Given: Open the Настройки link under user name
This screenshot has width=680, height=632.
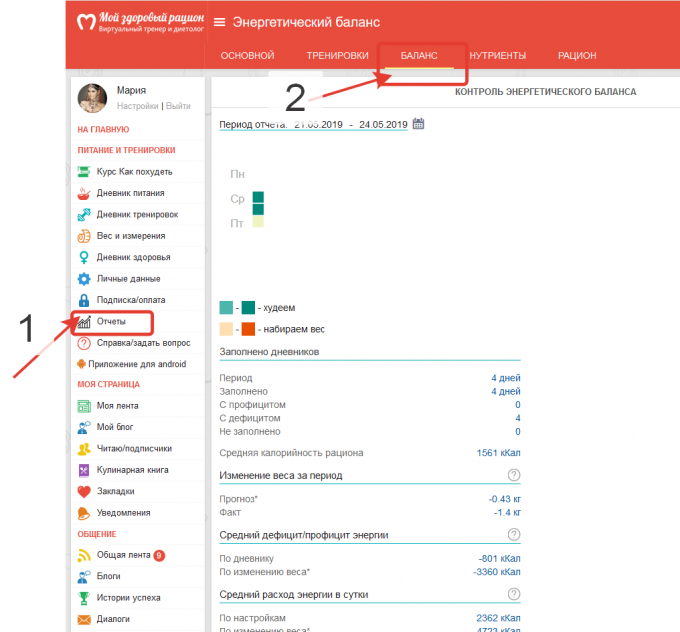Looking at the screenshot, I should coord(137,106).
